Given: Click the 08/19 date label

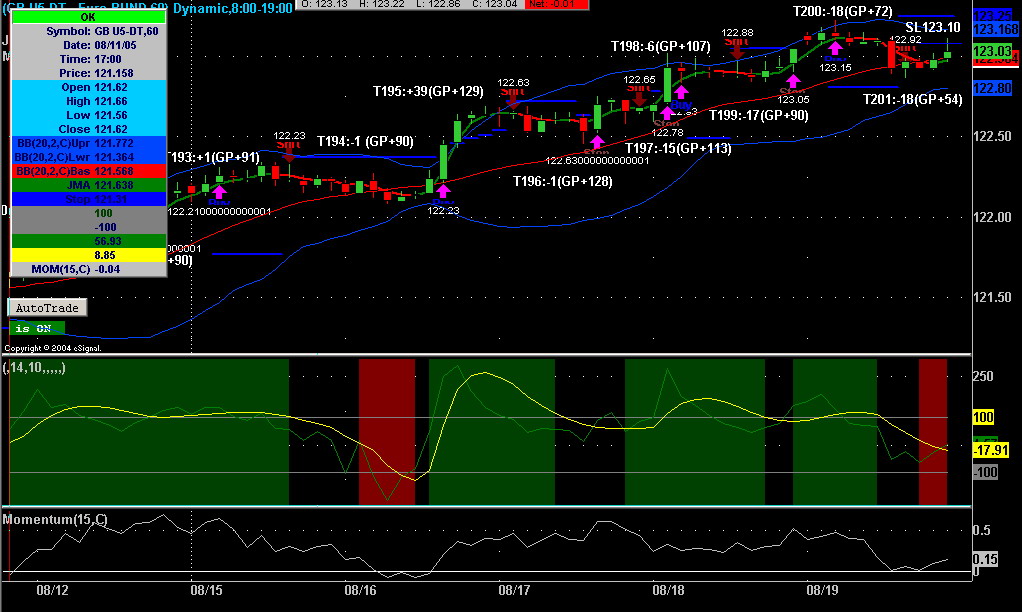Looking at the screenshot, I should 823,590.
